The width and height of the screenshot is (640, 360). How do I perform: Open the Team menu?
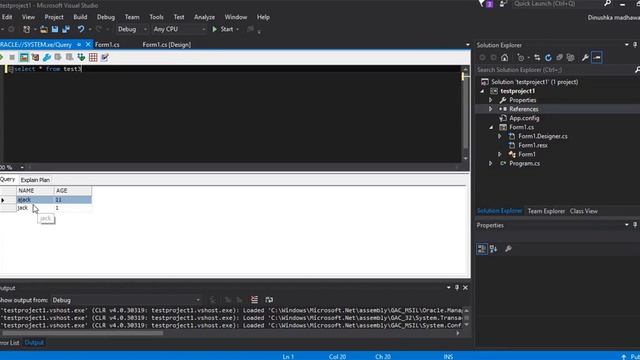tap(132, 17)
